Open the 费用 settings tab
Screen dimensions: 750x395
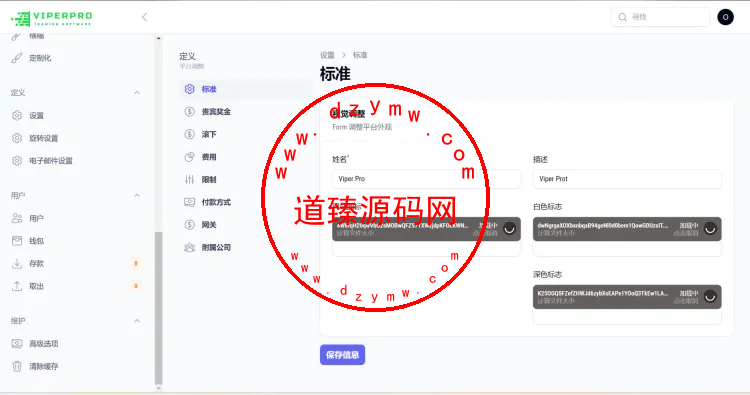(245, 157)
